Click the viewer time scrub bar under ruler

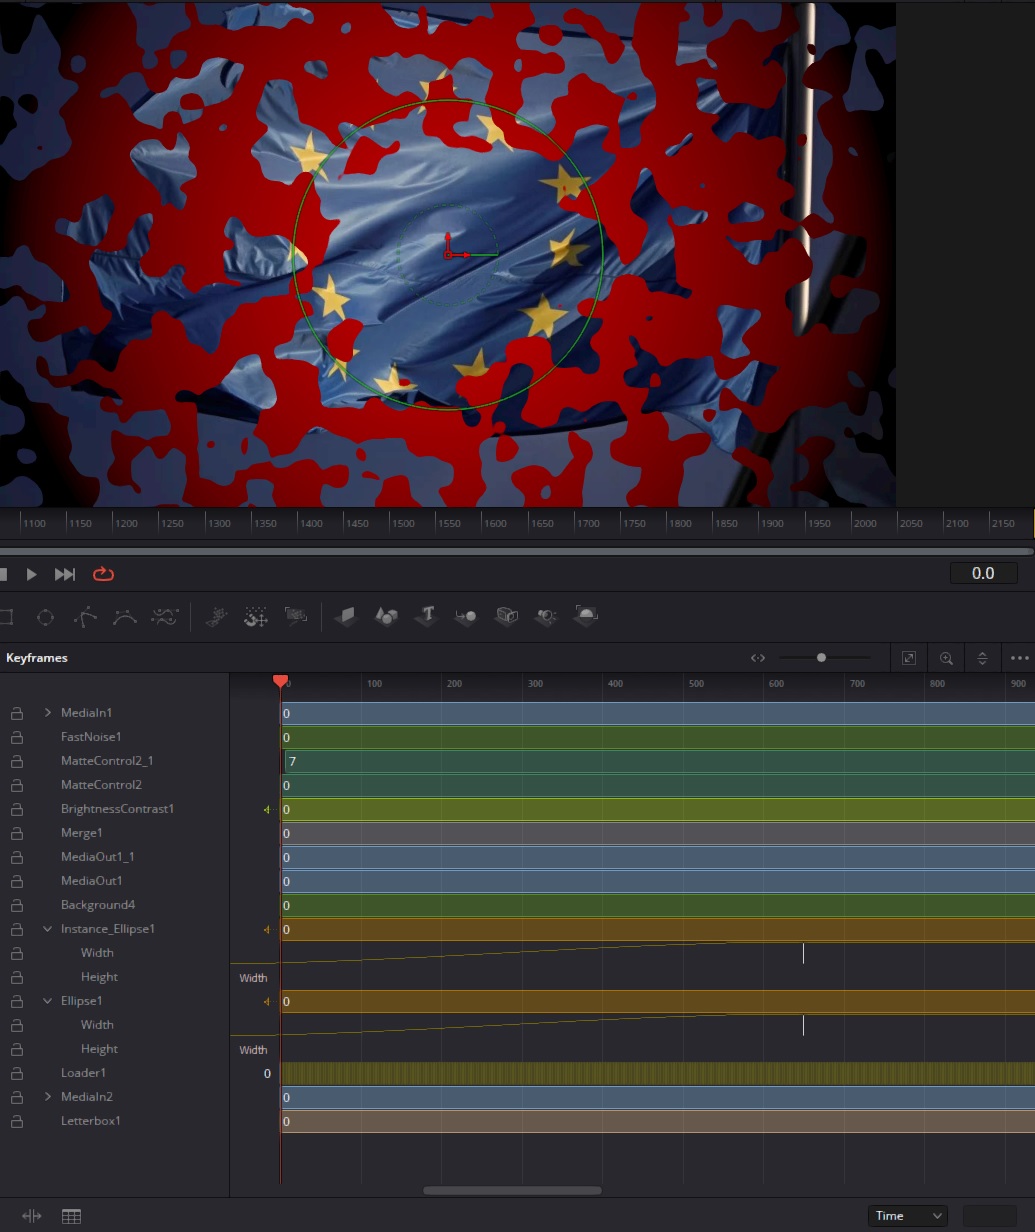click(517, 551)
